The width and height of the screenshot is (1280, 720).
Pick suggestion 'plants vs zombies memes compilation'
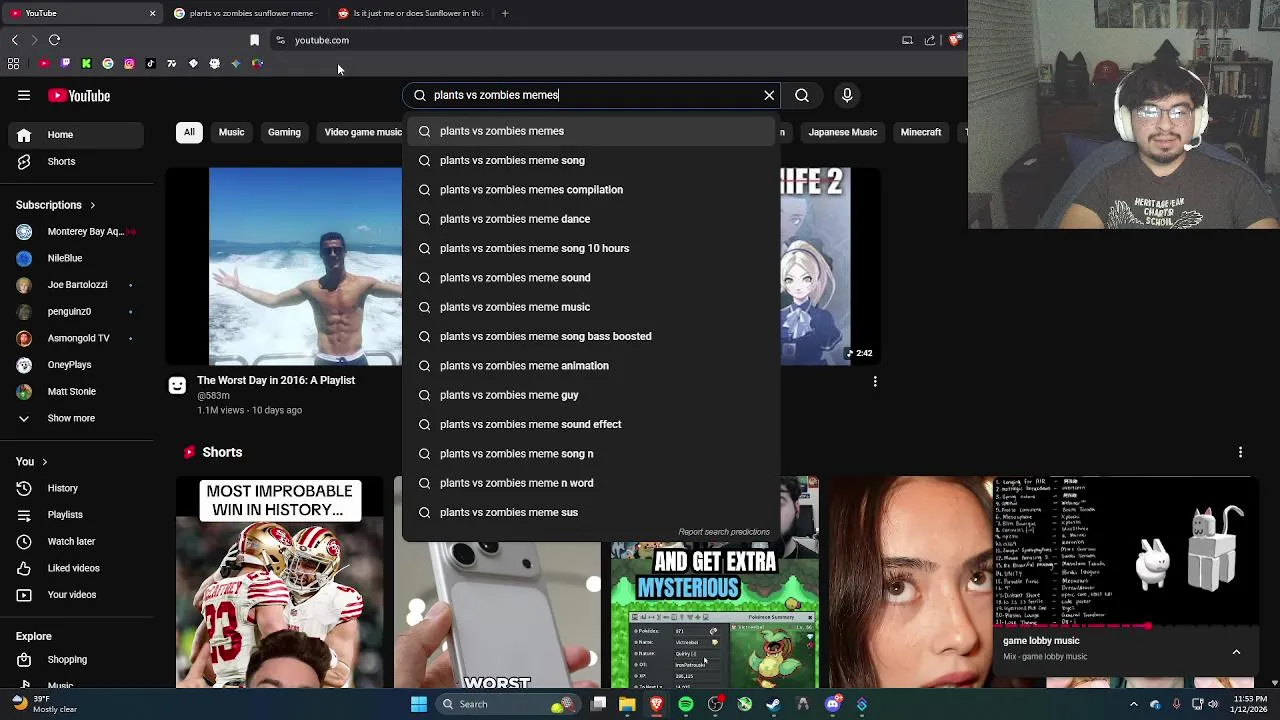(590, 190)
